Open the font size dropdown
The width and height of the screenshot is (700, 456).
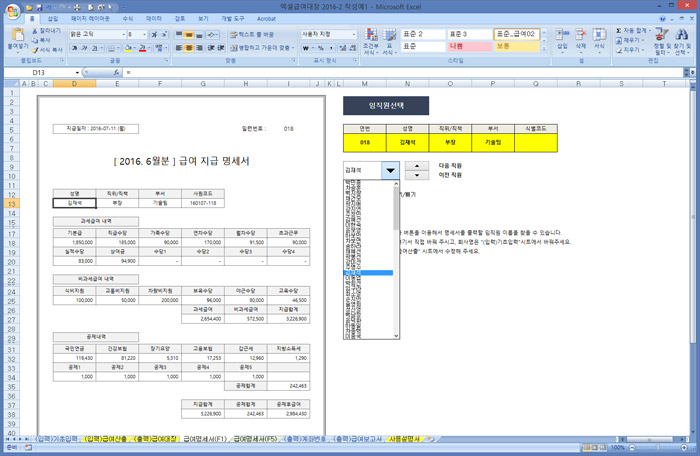pos(144,34)
